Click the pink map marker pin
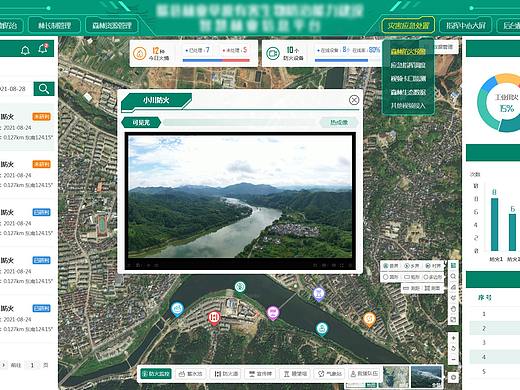The image size is (520, 390). (x=273, y=313)
